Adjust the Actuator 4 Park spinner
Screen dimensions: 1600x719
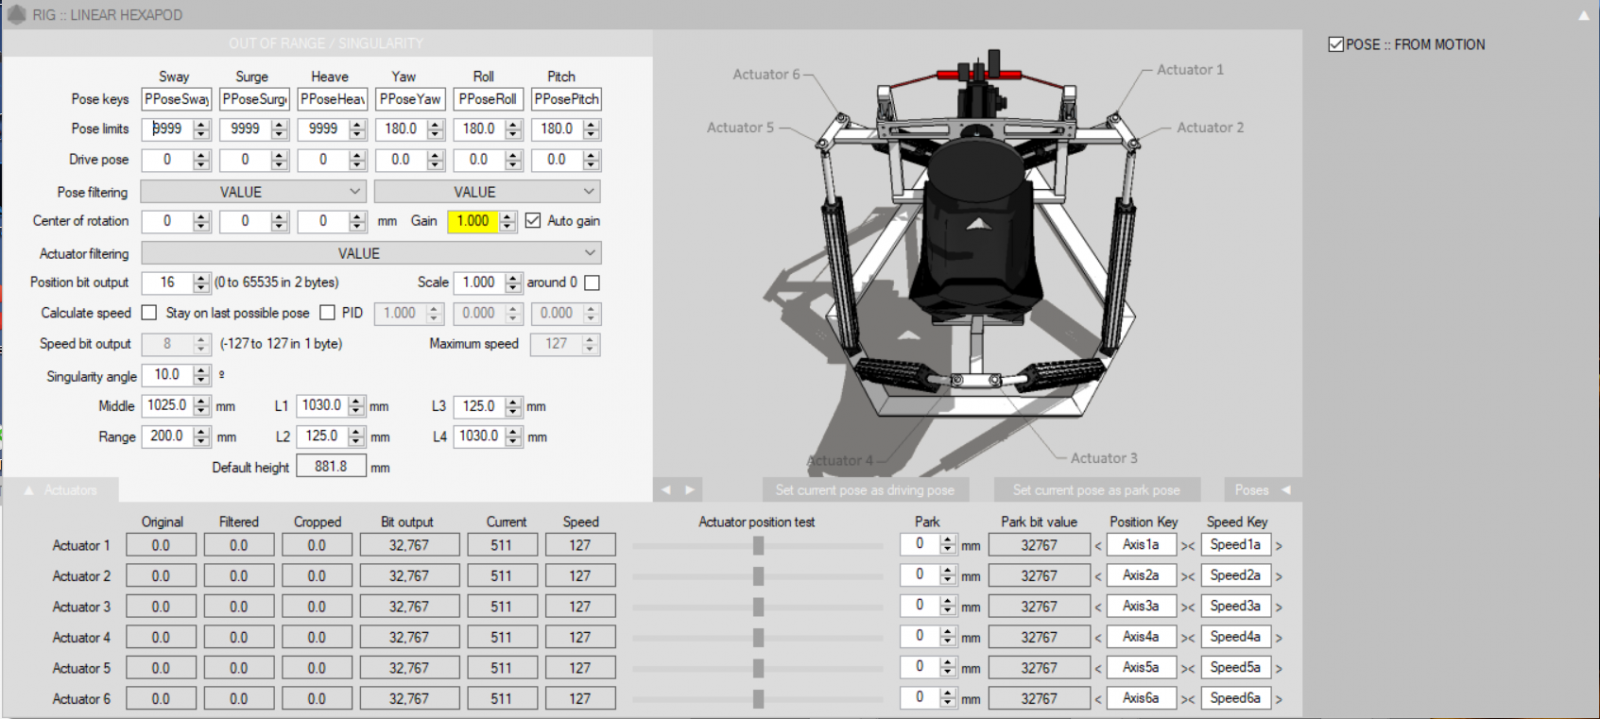tap(948, 636)
